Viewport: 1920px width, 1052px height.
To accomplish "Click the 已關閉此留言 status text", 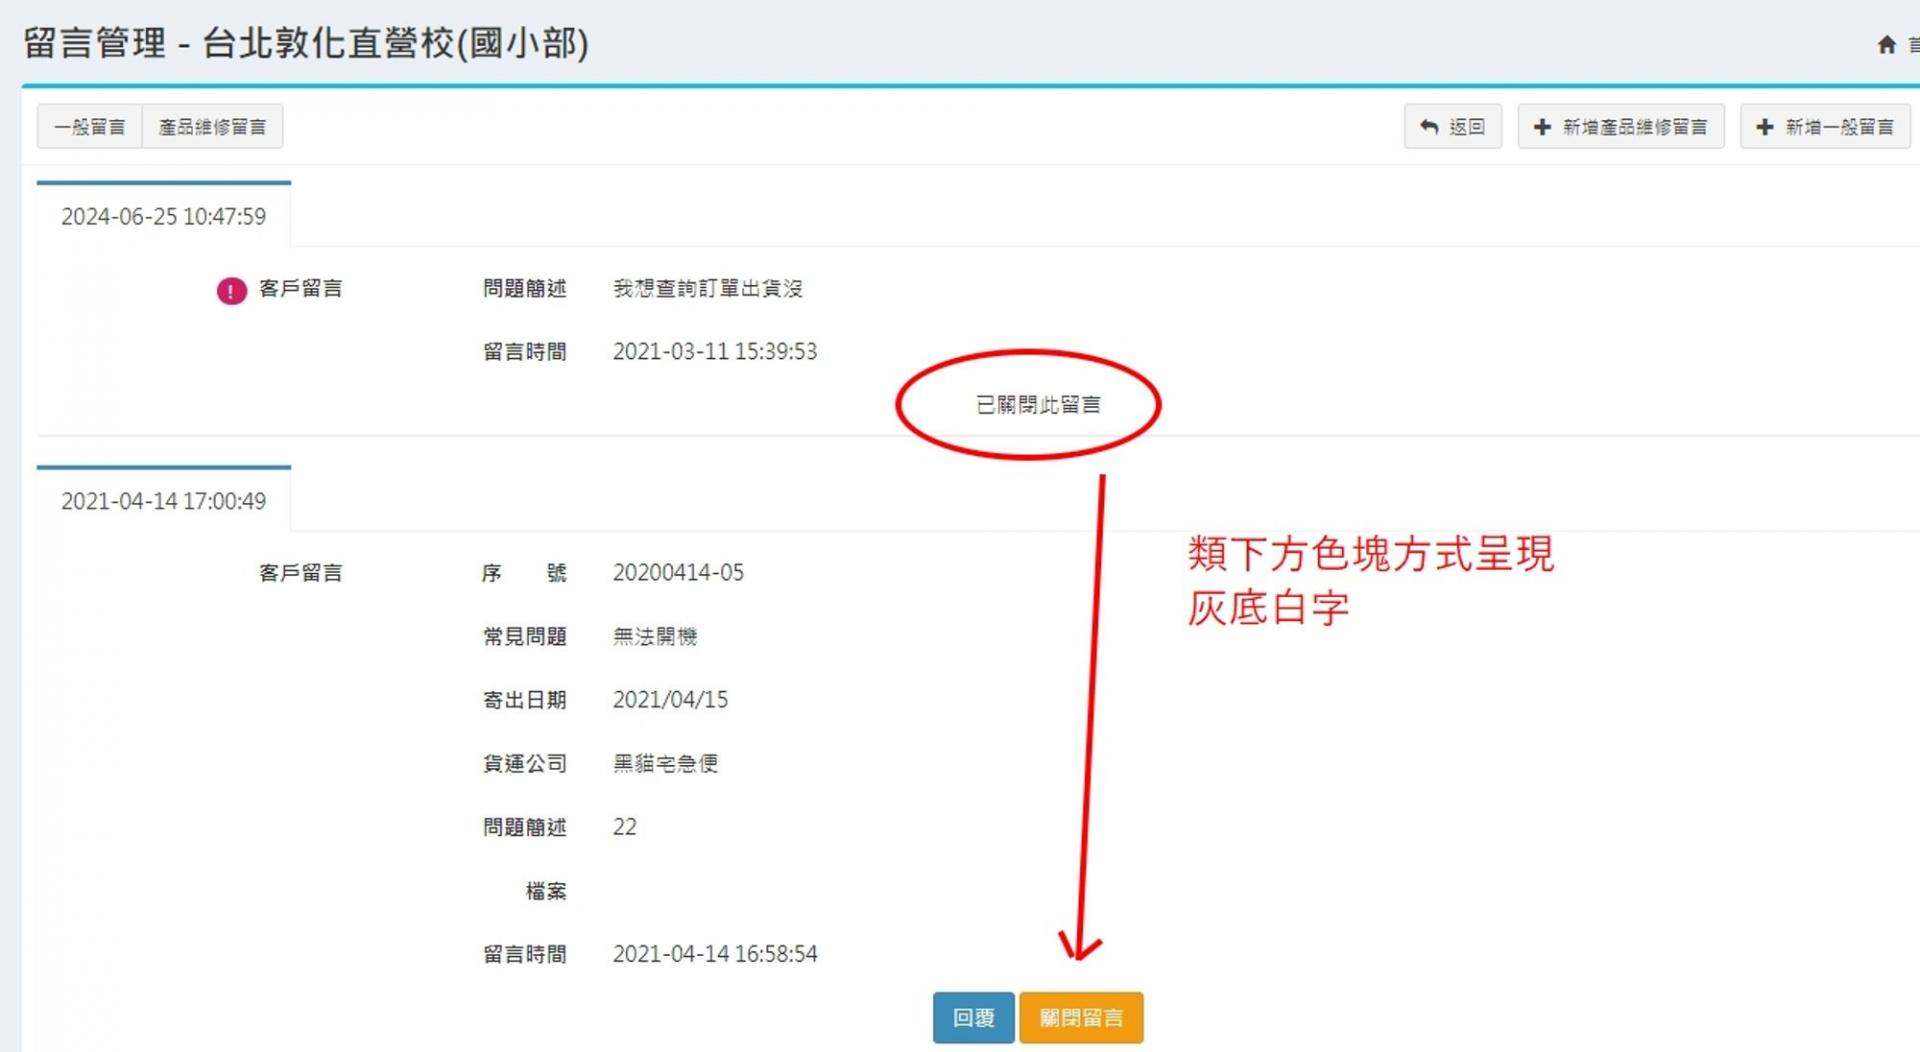I will tap(1038, 405).
